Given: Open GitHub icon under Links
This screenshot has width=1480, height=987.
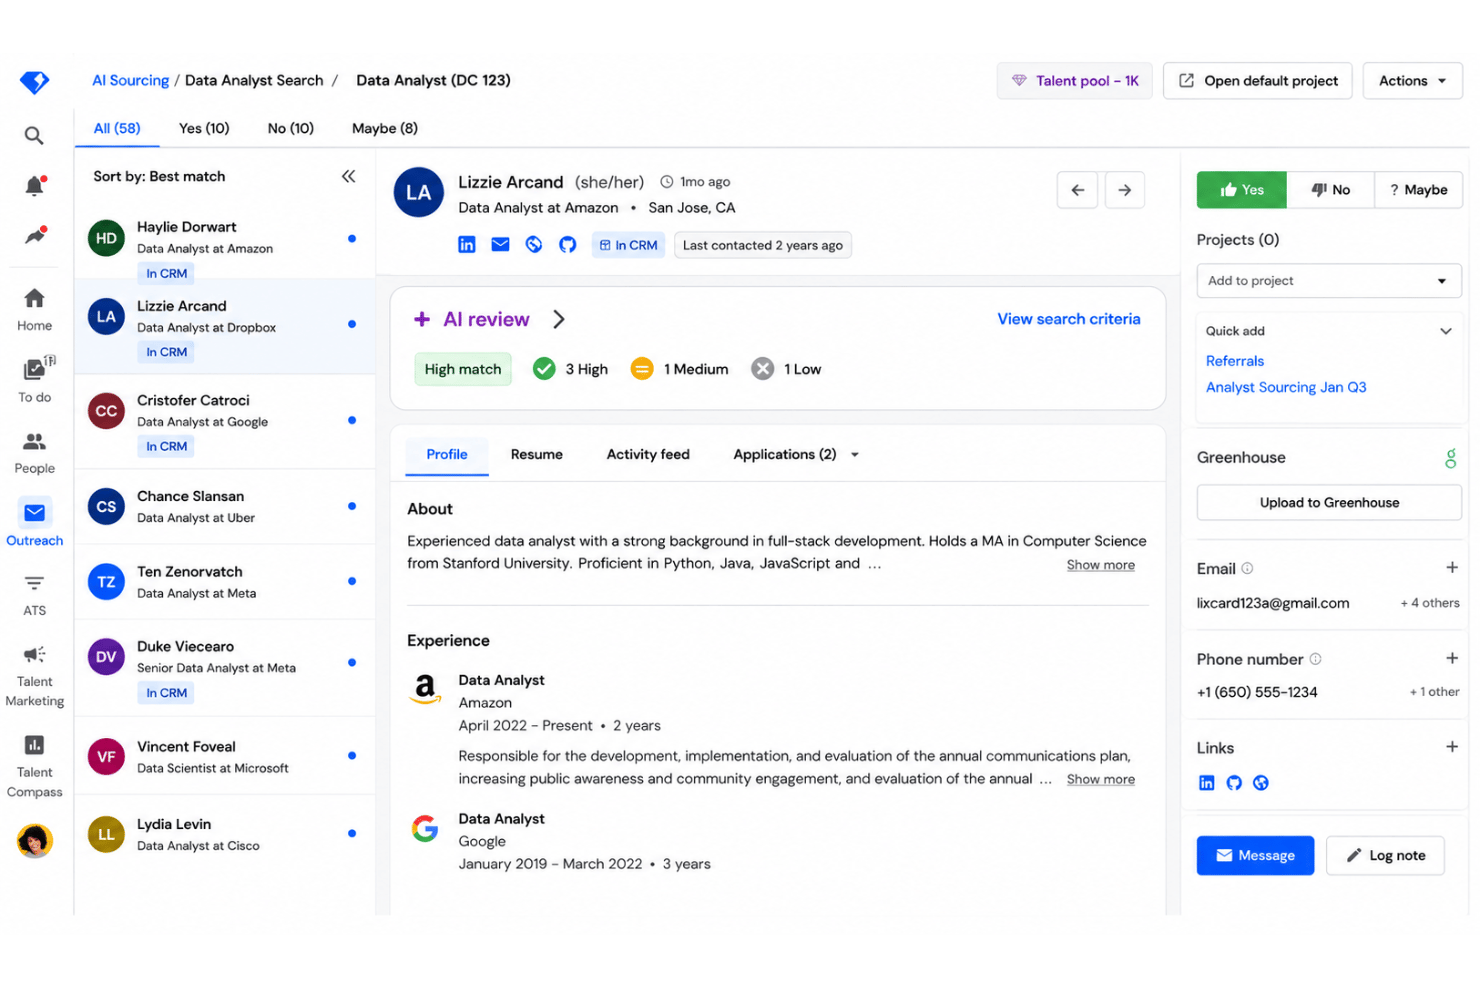Looking at the screenshot, I should (x=1234, y=783).
